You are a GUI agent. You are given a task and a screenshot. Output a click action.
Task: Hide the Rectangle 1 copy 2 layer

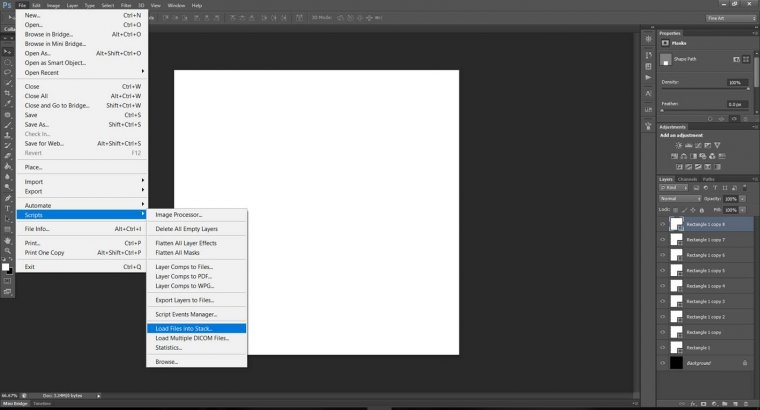[x=663, y=317]
